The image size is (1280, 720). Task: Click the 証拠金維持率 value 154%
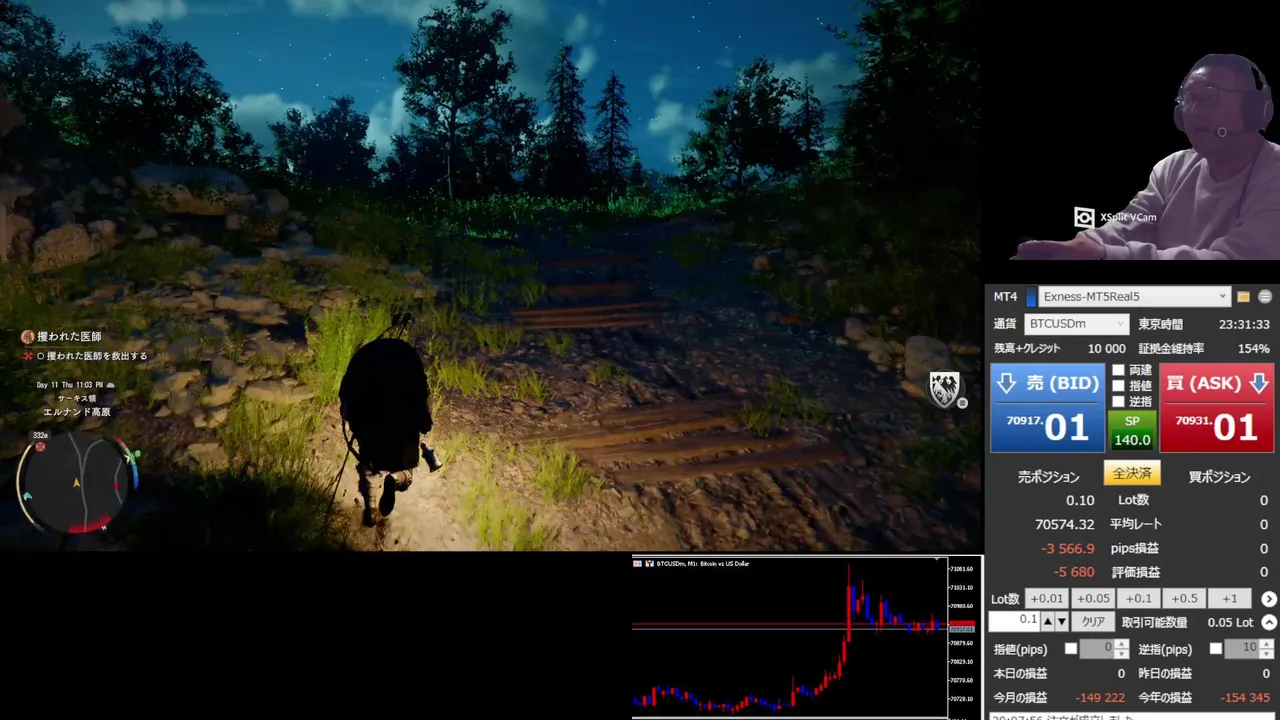point(1254,348)
